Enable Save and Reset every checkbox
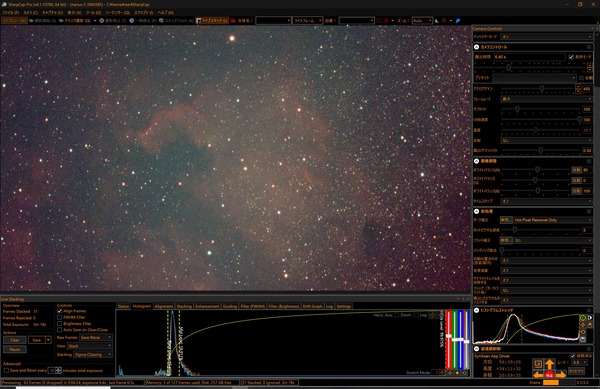 (x=6, y=371)
